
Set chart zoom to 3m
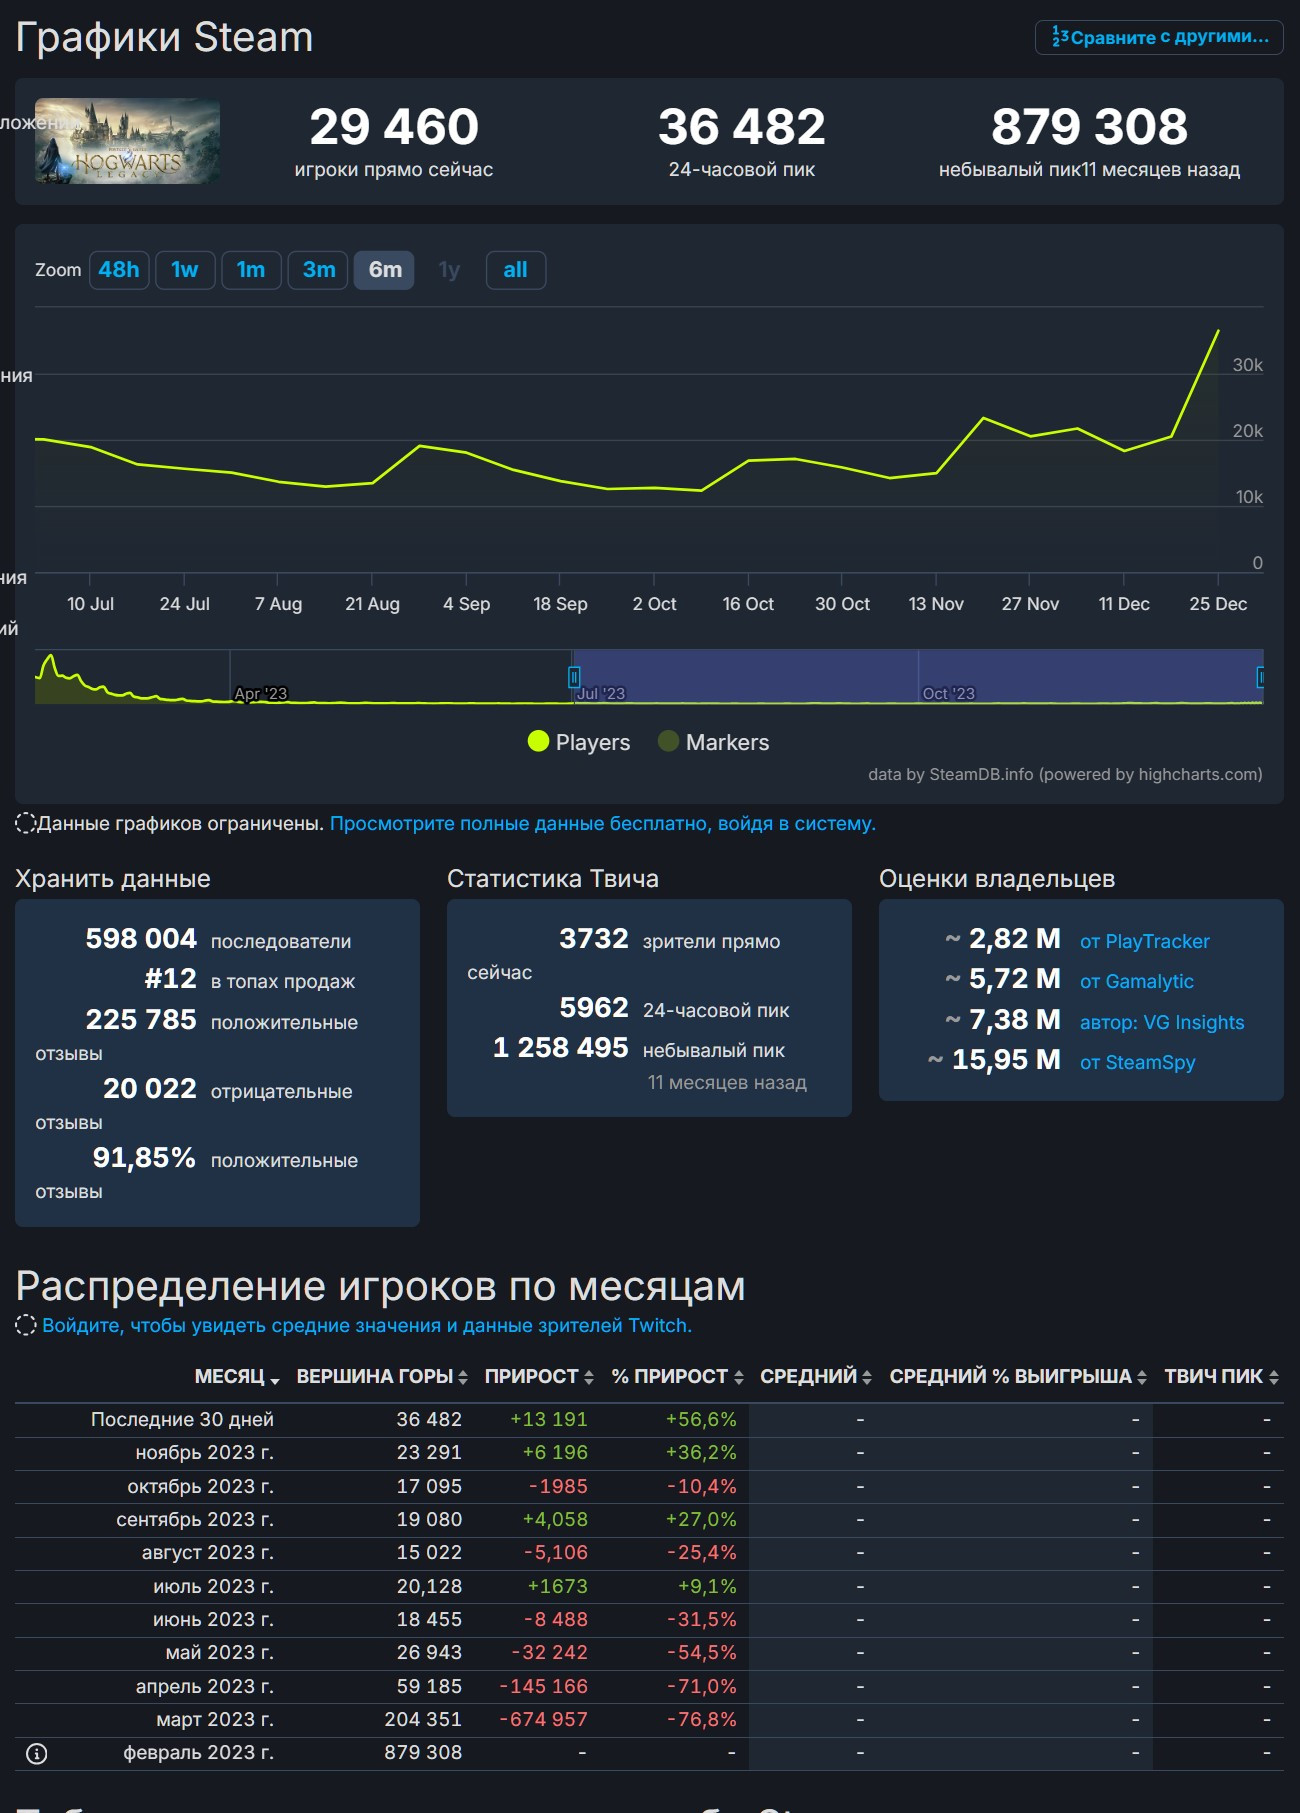(x=319, y=270)
